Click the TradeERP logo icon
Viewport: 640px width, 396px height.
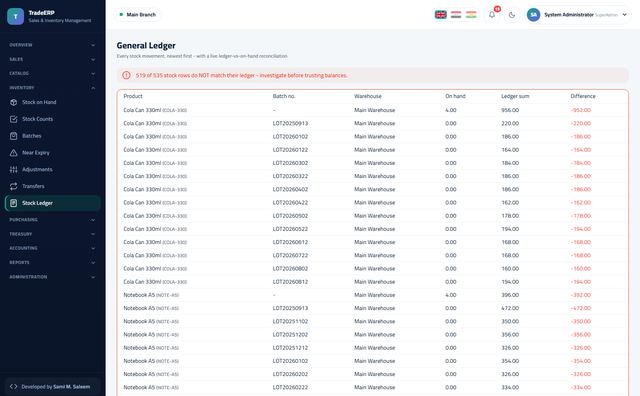coord(16,16)
